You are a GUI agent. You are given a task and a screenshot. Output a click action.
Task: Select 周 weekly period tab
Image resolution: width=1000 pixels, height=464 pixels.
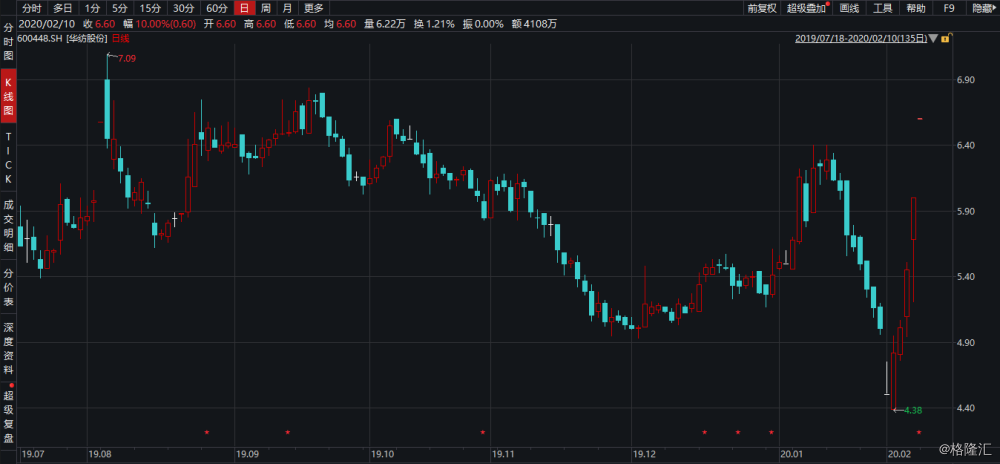pyautogui.click(x=264, y=8)
